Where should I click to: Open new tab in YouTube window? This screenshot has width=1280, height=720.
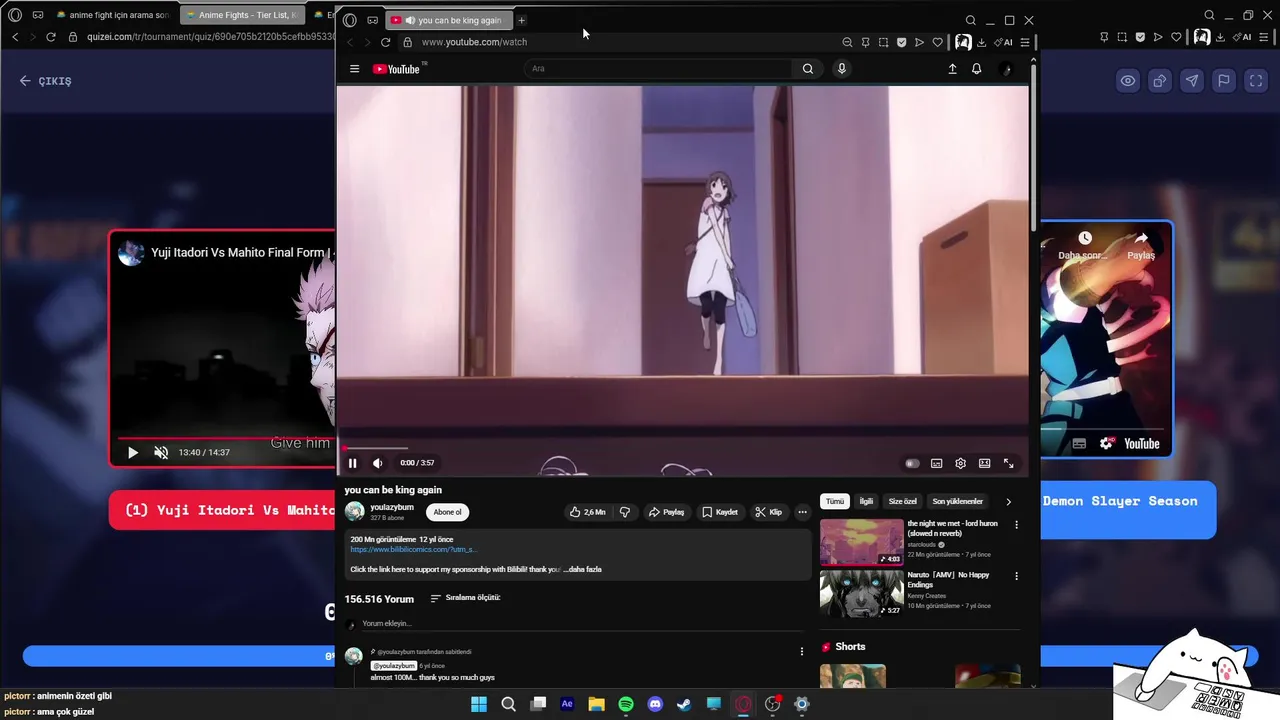pos(521,20)
